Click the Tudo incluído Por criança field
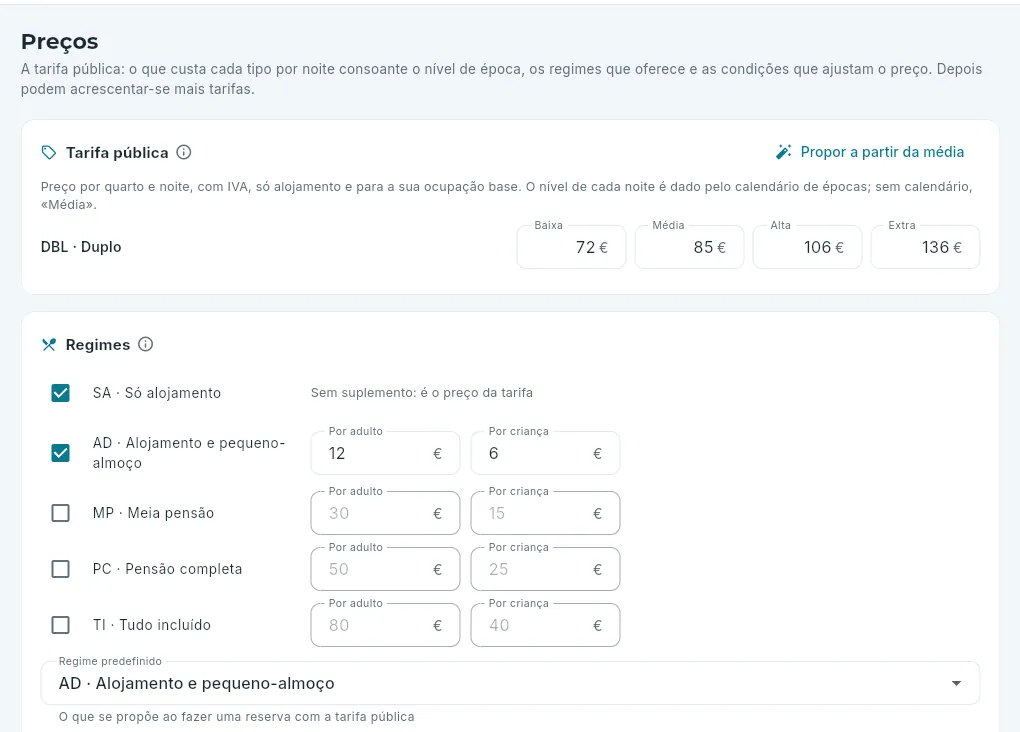Image resolution: width=1020 pixels, height=732 pixels. [x=545, y=625]
